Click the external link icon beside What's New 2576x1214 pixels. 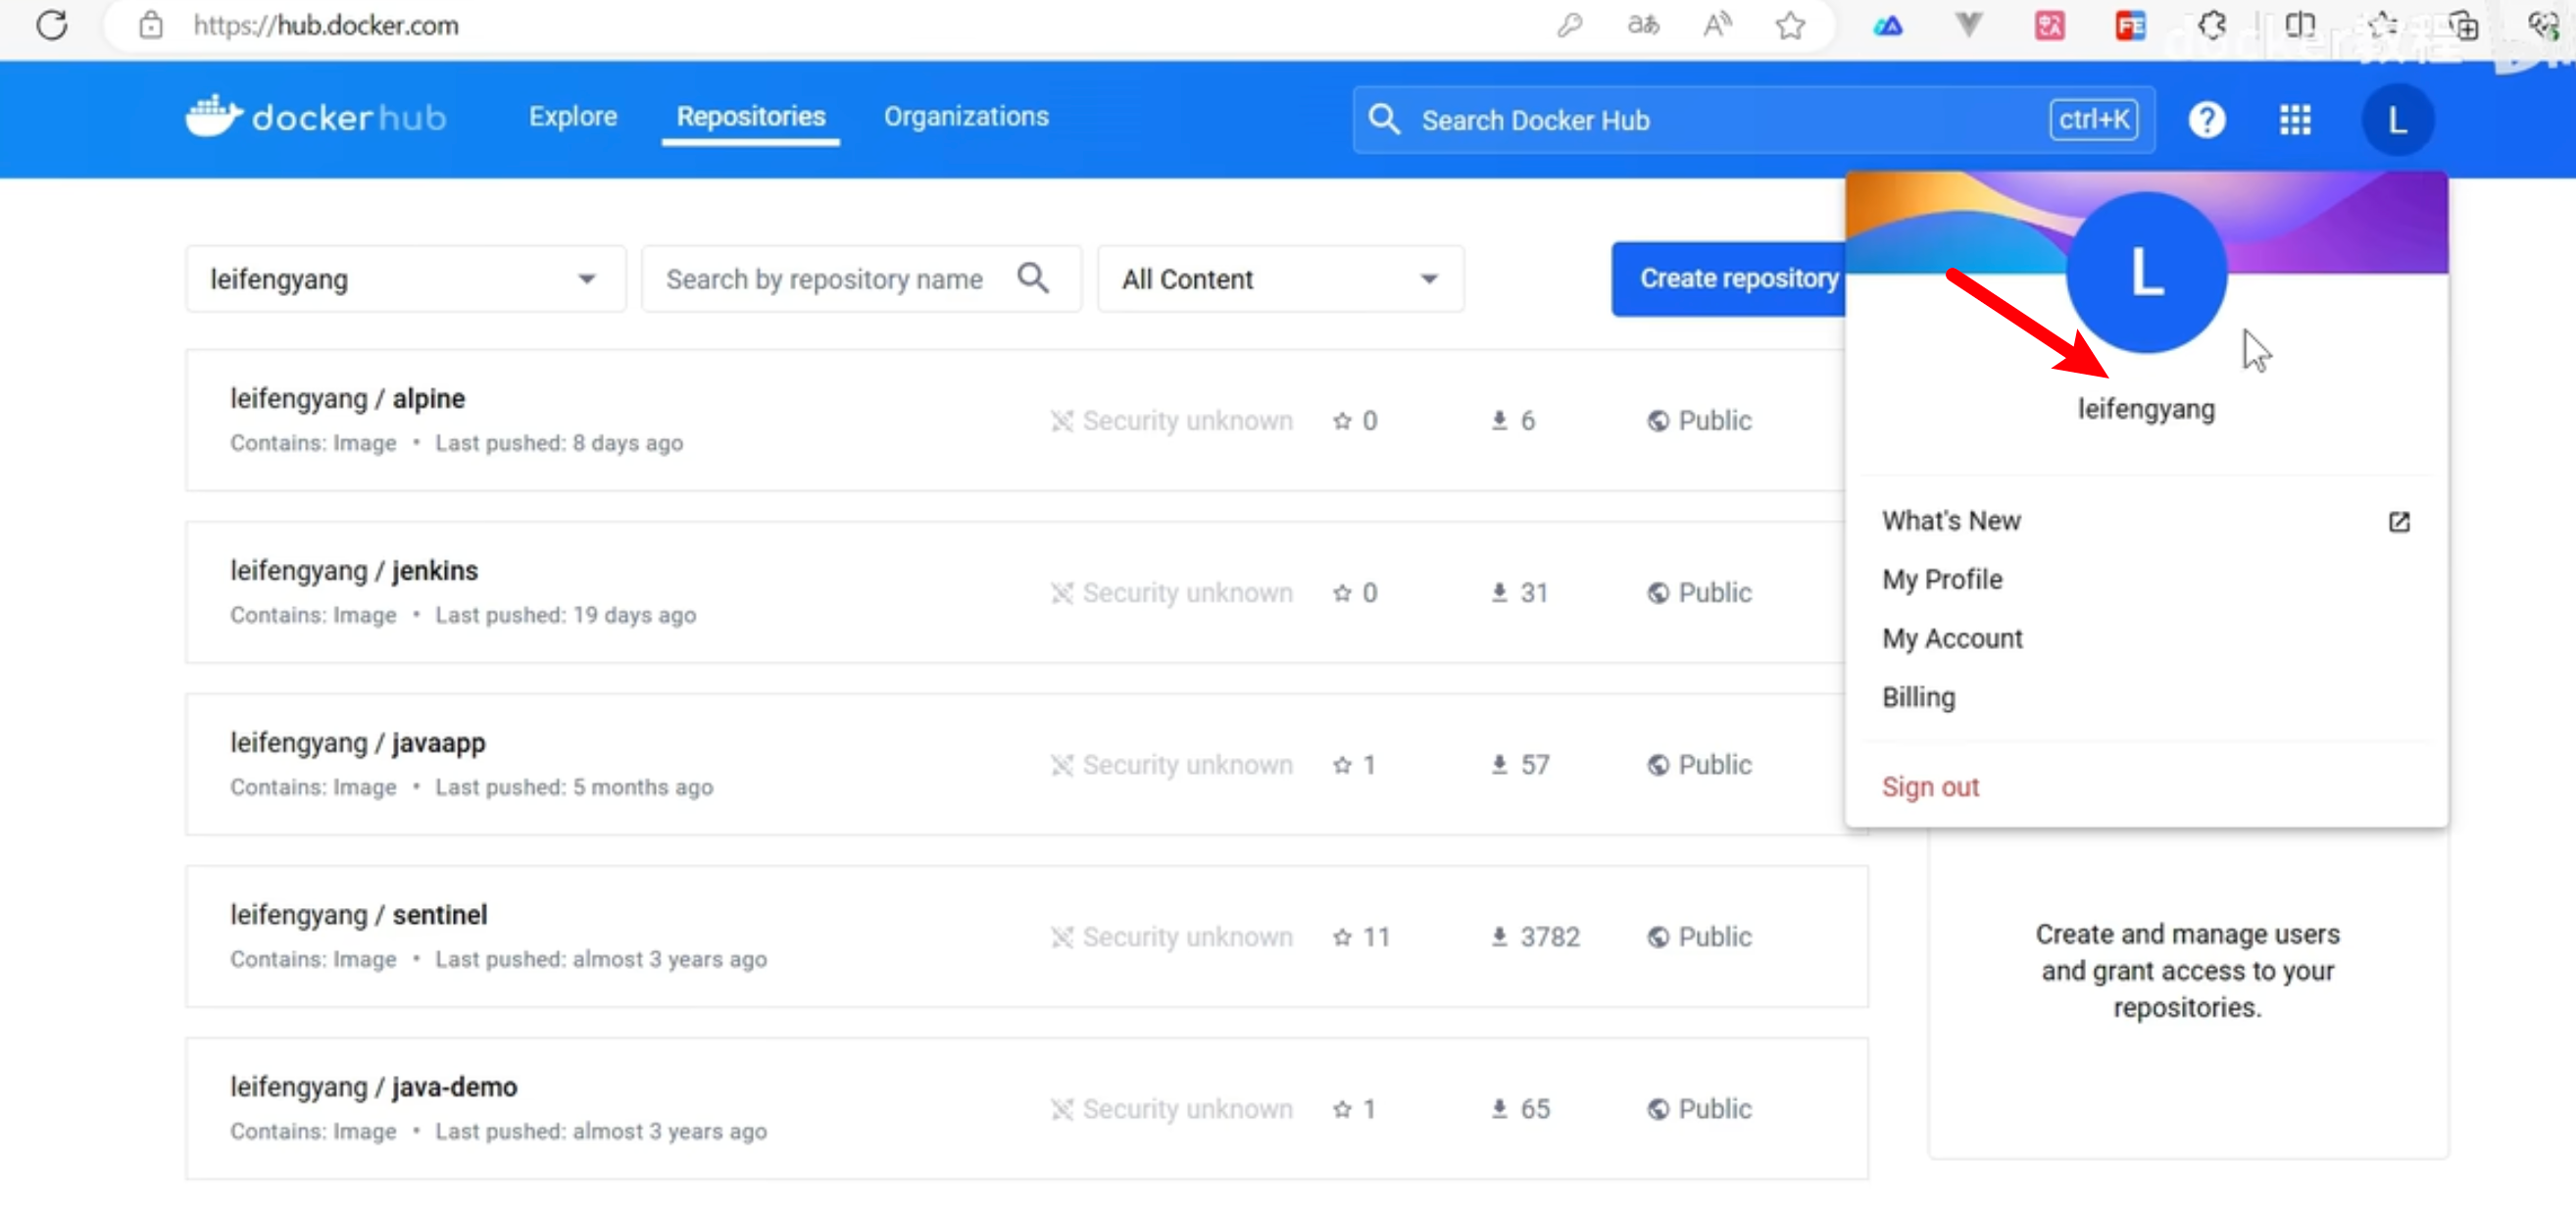point(2399,522)
